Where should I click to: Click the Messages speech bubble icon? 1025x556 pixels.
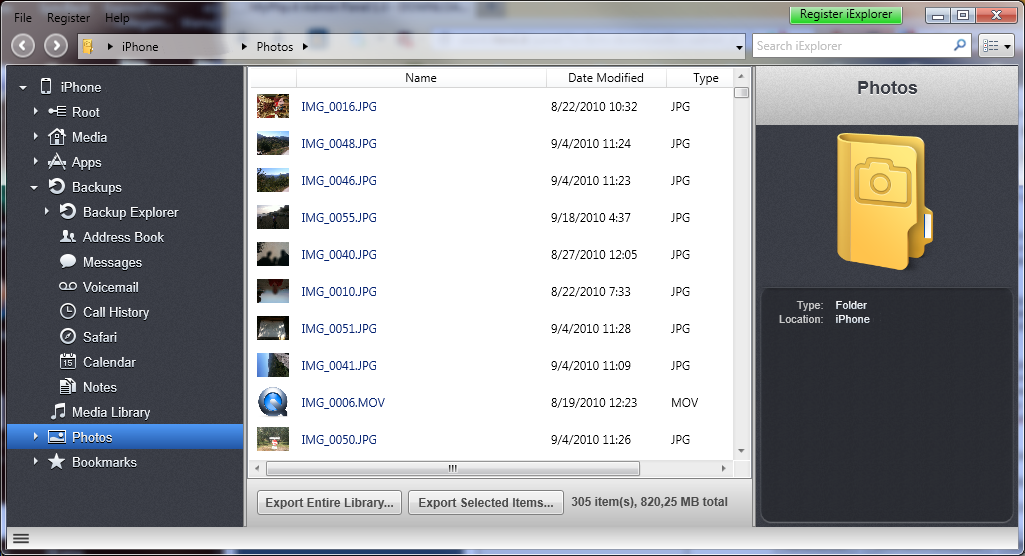(68, 261)
